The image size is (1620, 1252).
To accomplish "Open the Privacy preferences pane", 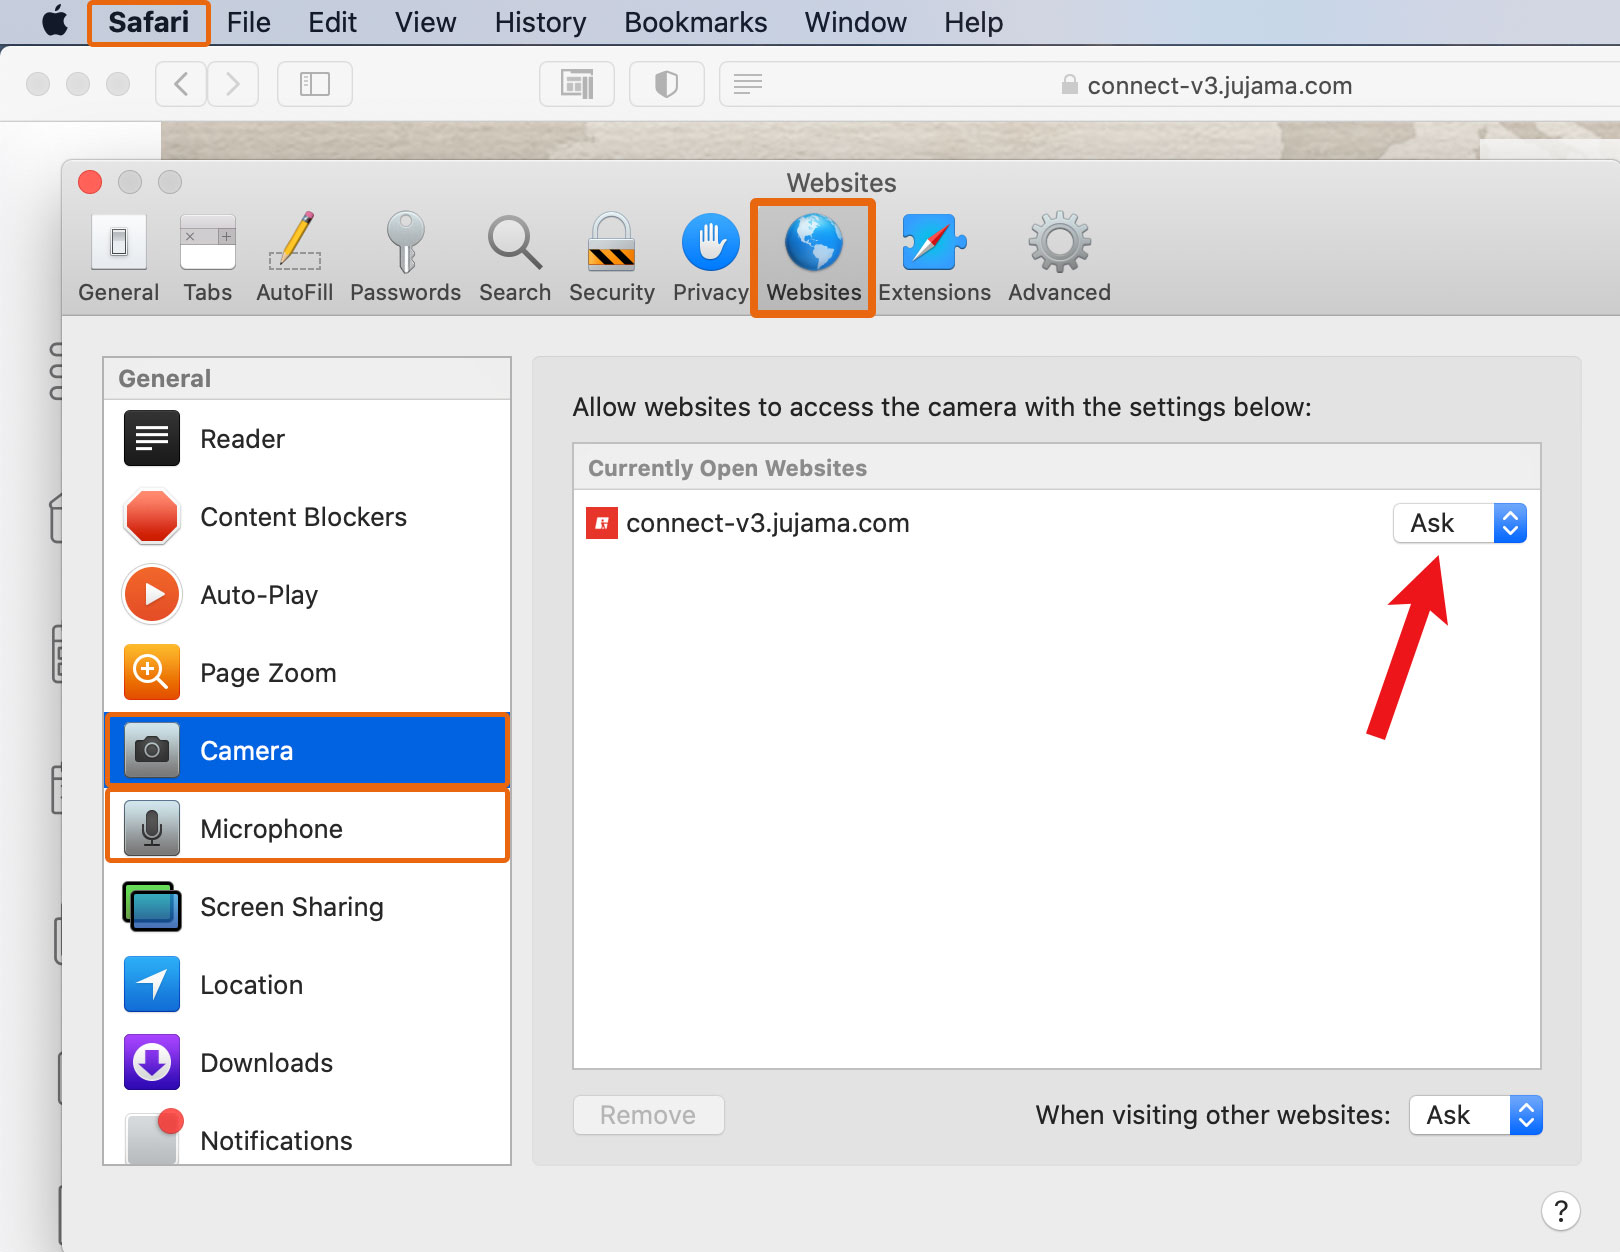I will [710, 258].
